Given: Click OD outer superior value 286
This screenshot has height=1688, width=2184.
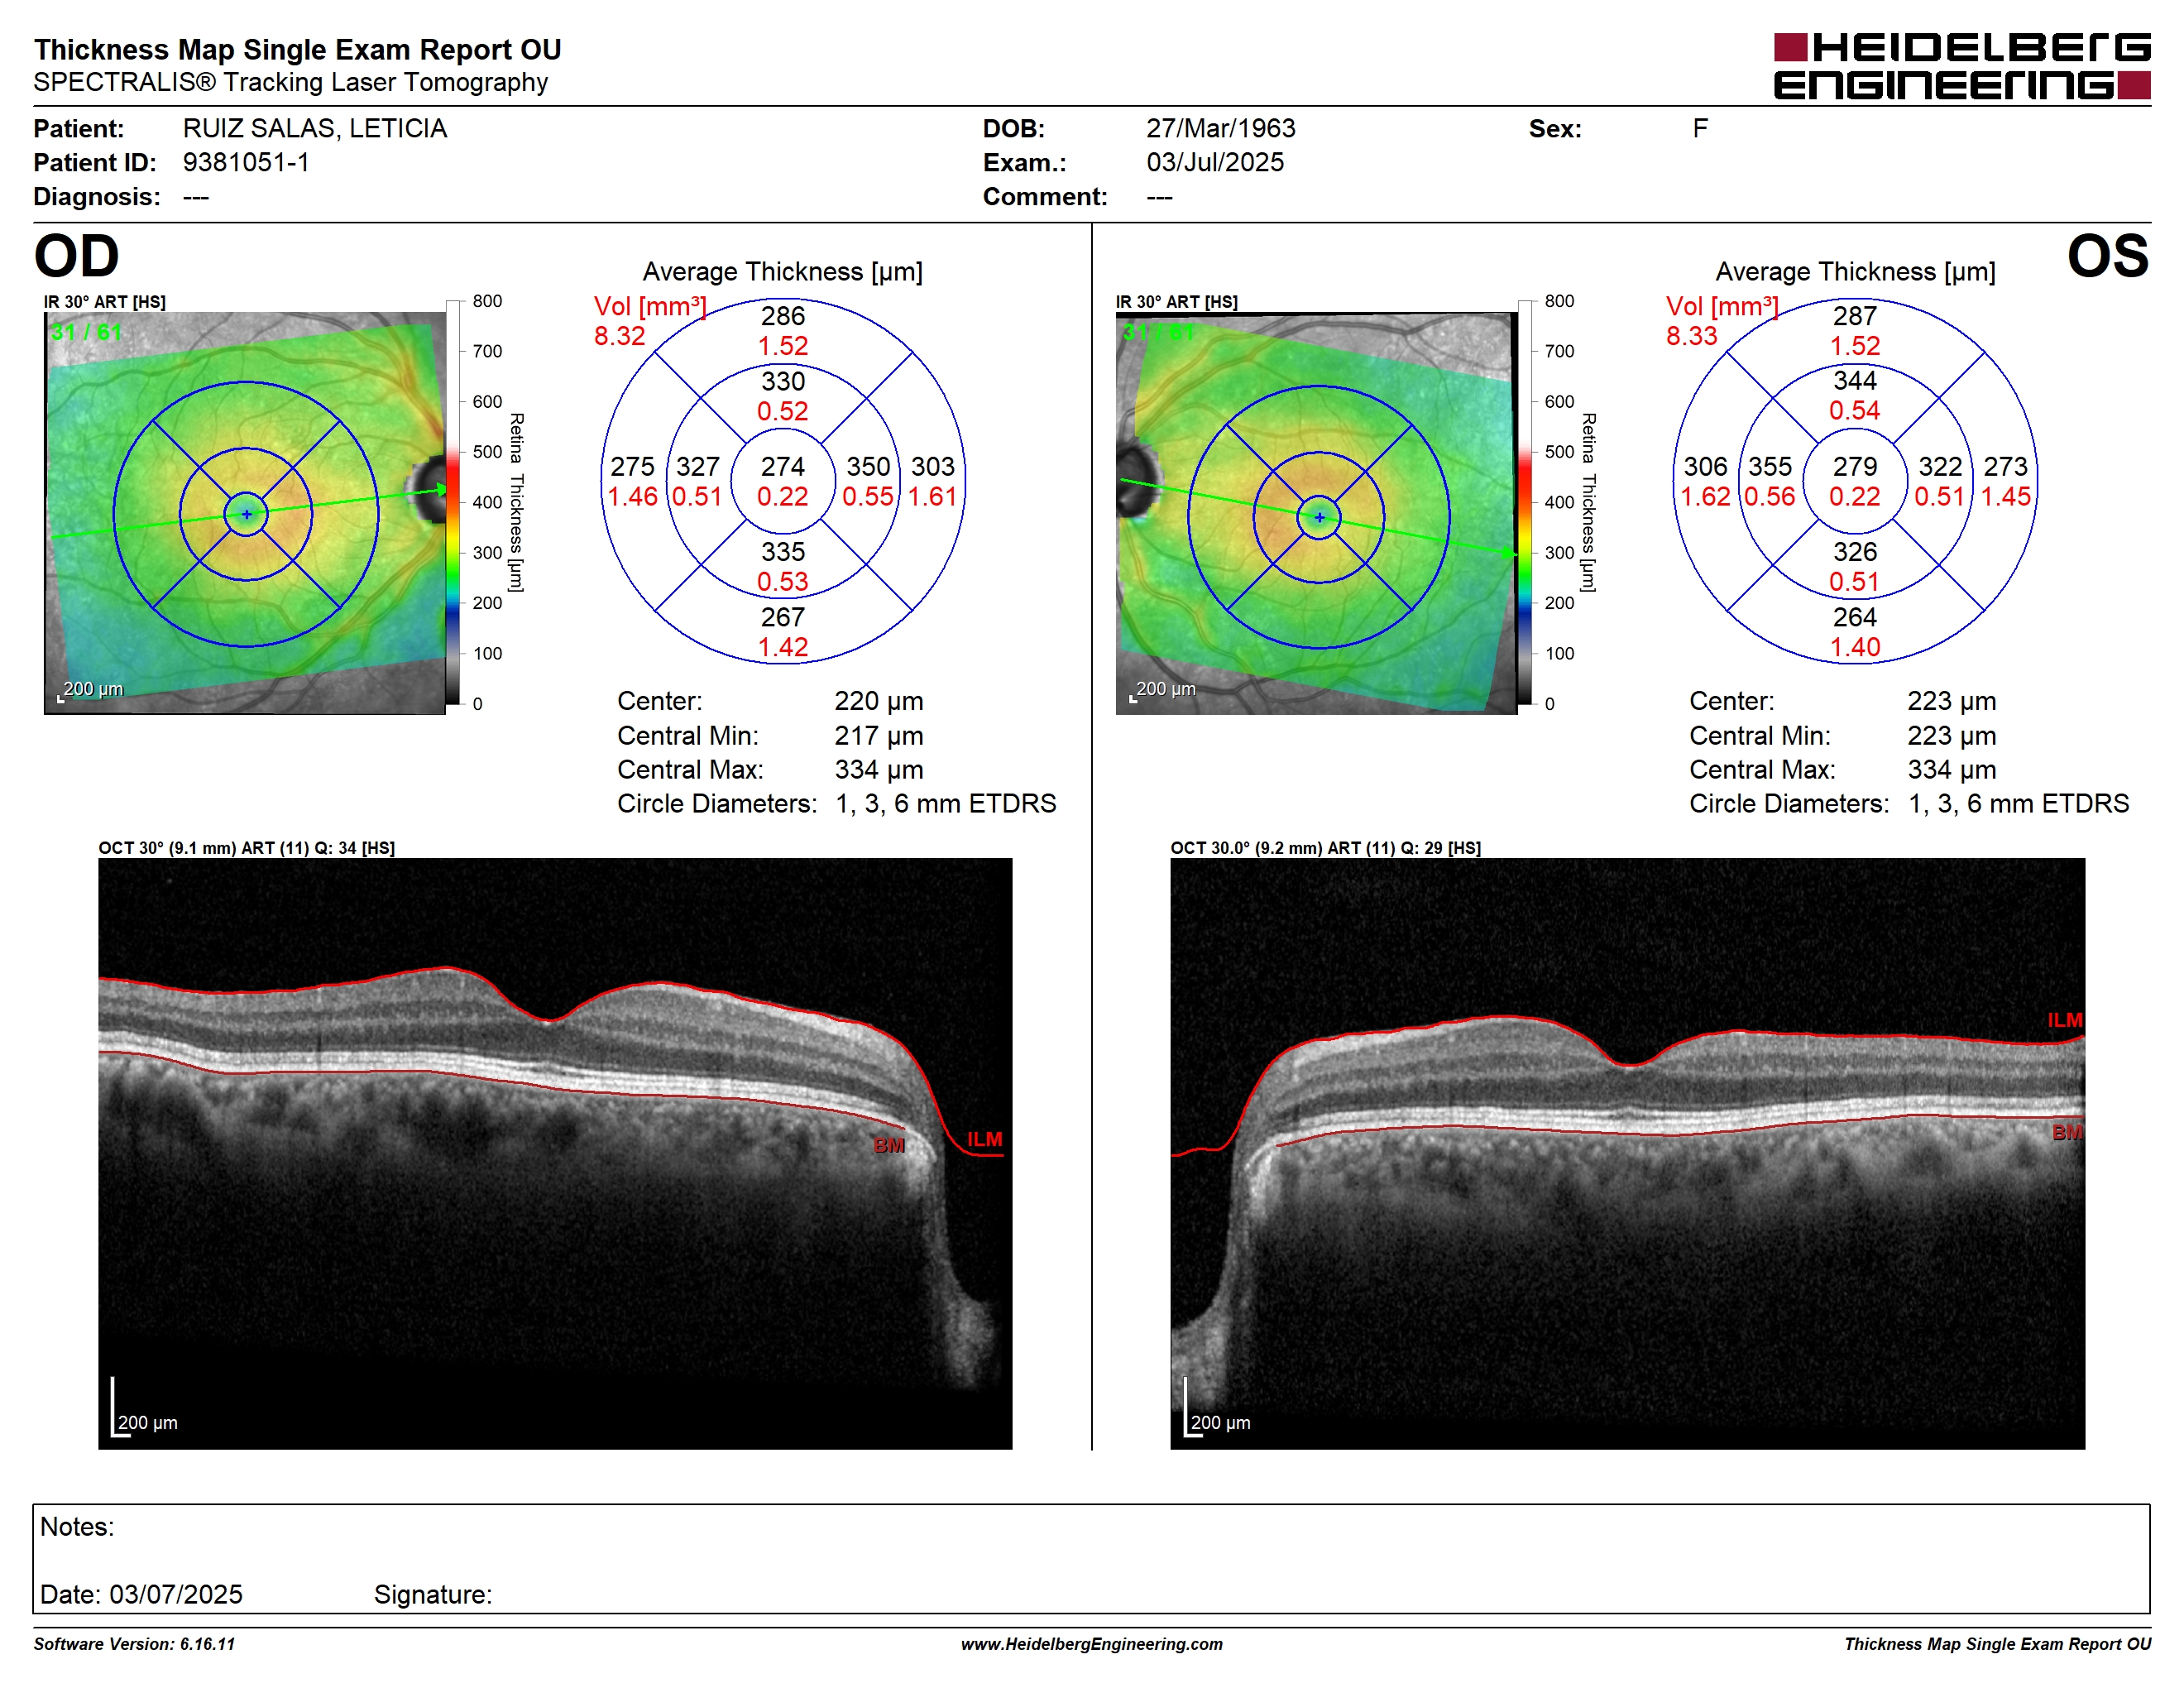Looking at the screenshot, I should click(x=782, y=316).
